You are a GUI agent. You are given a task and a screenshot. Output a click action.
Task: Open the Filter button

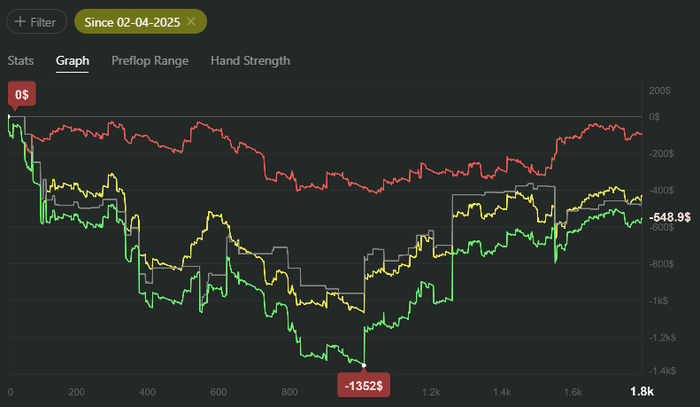click(37, 21)
